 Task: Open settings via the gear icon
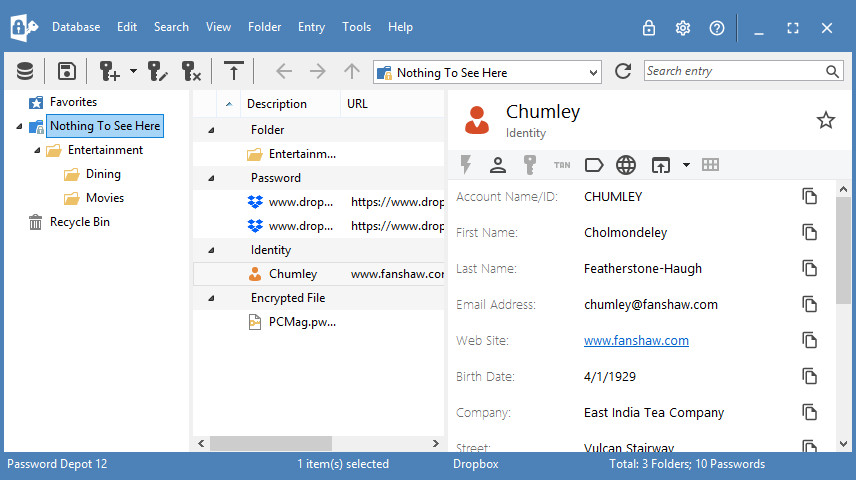click(683, 27)
